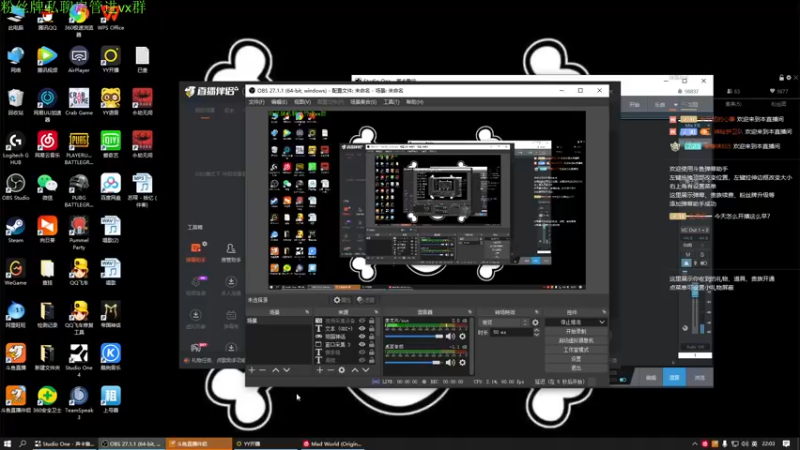Click exit button in OBS controls
This screenshot has width=800, height=450.
576,368
